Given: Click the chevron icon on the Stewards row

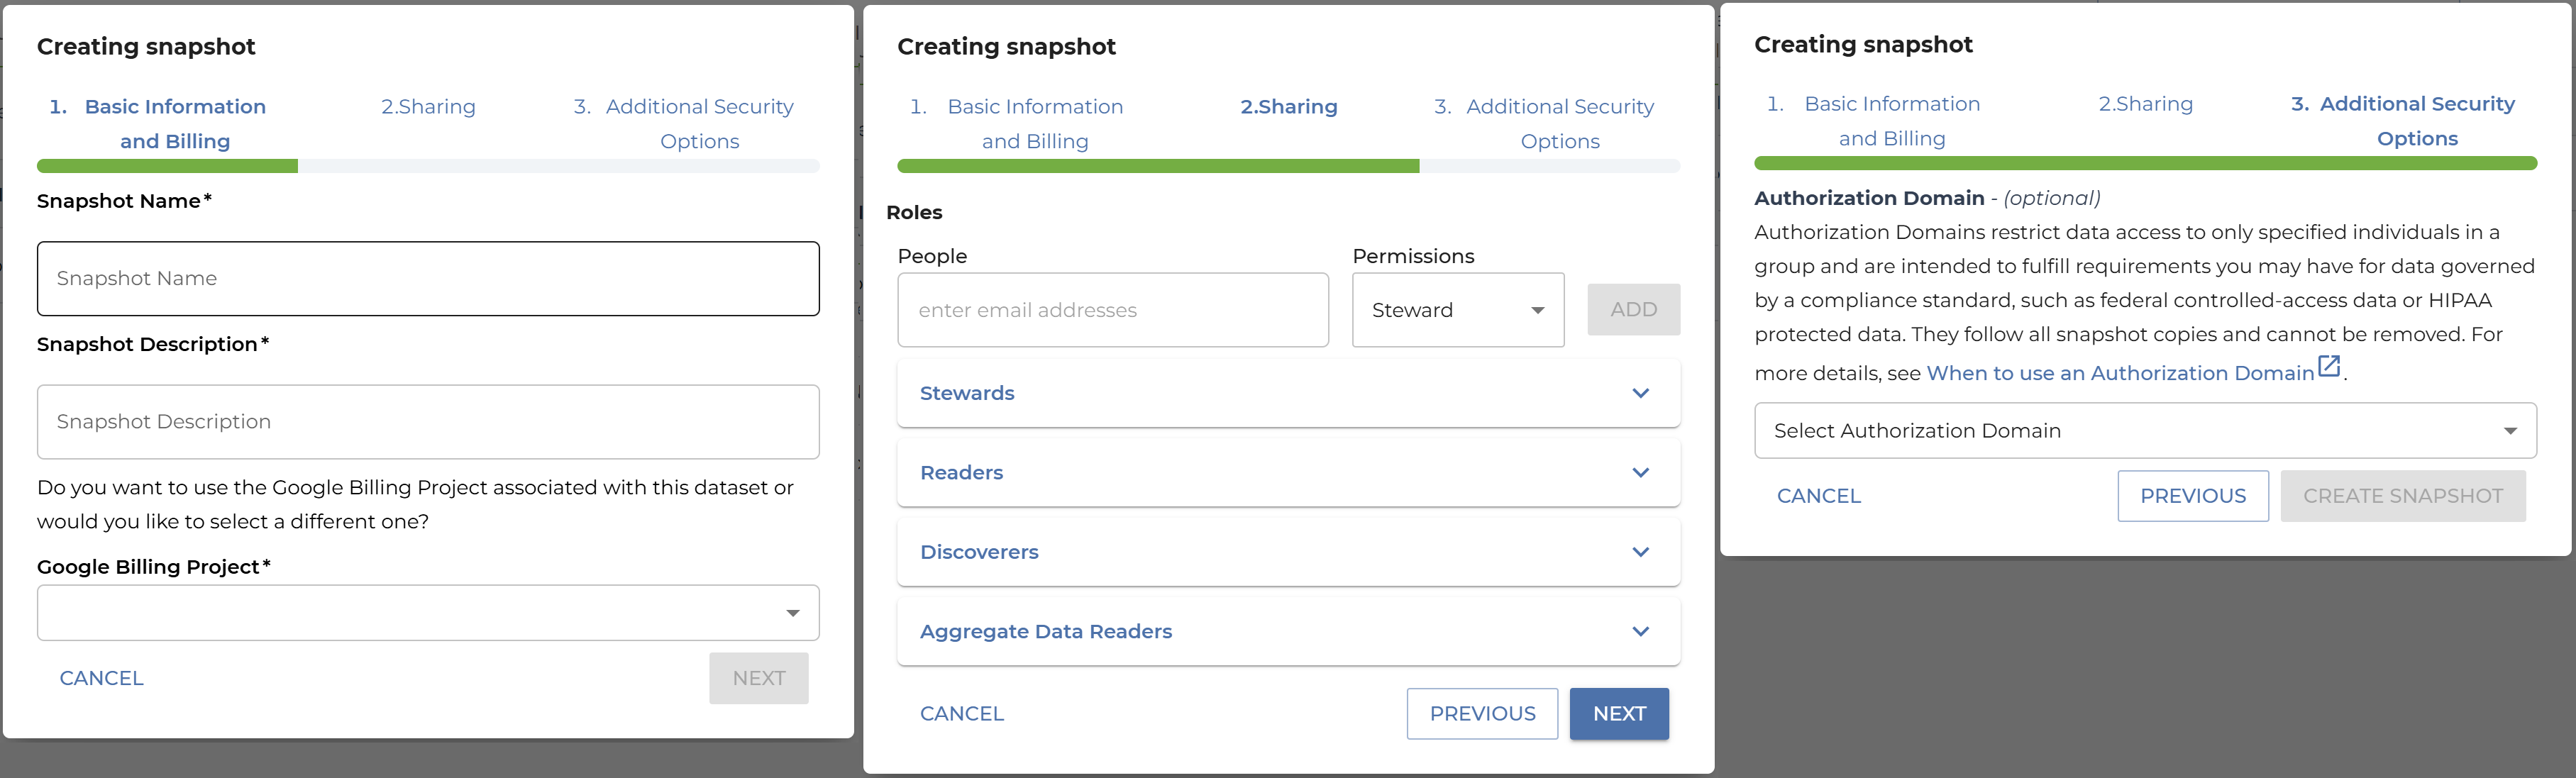Looking at the screenshot, I should click(1641, 393).
